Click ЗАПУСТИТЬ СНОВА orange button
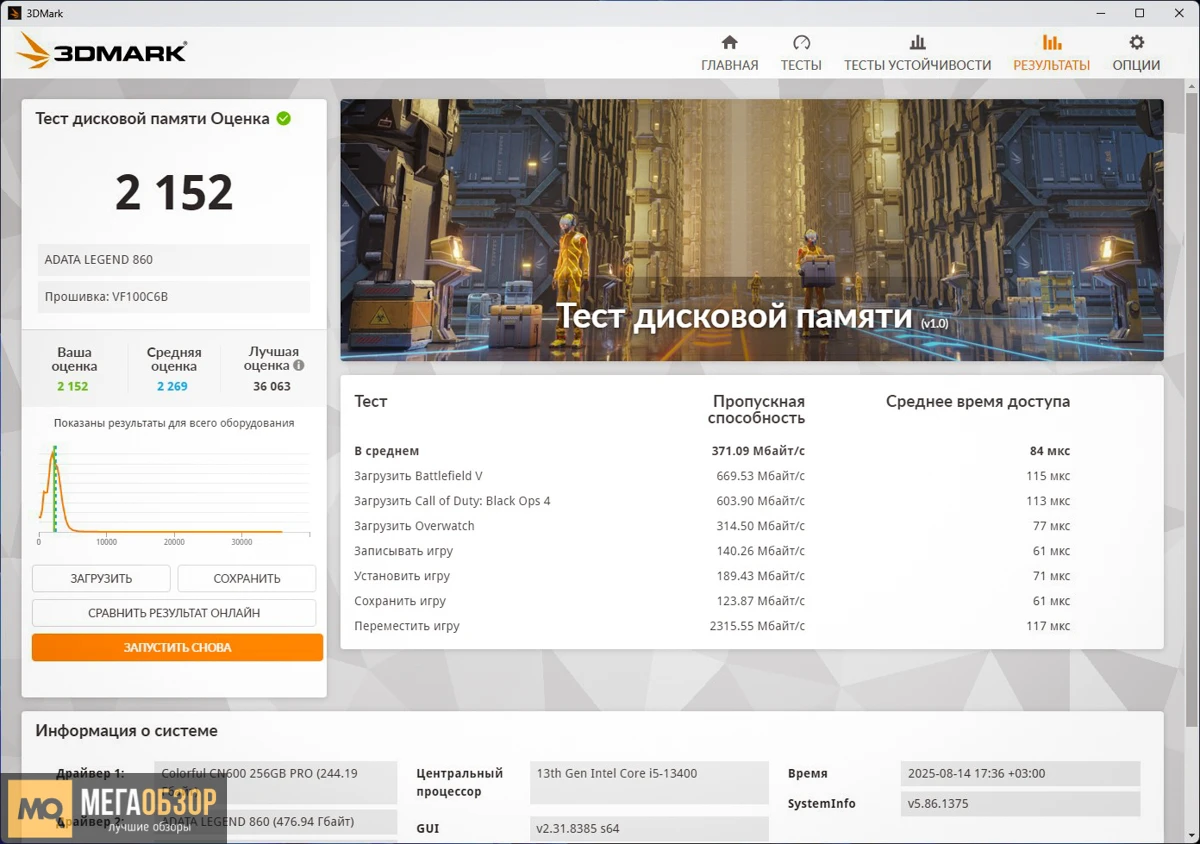 [177, 647]
